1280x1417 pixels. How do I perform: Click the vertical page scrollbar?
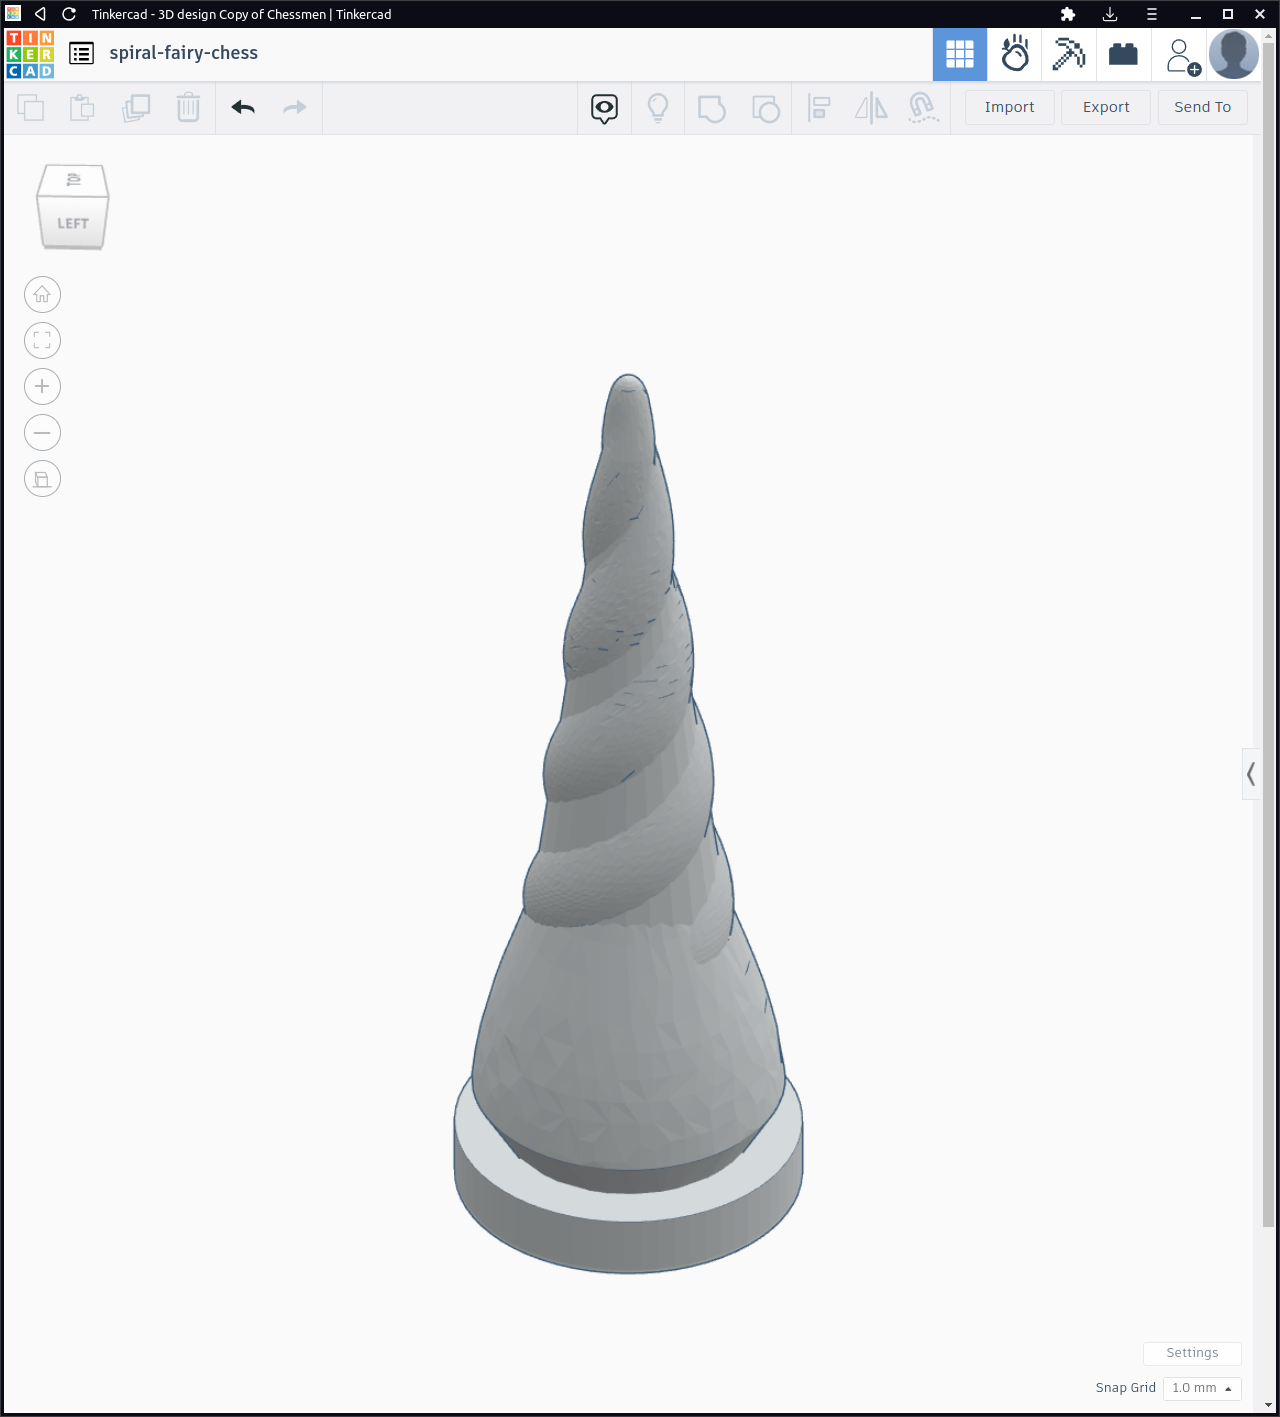[x=1269, y=635]
